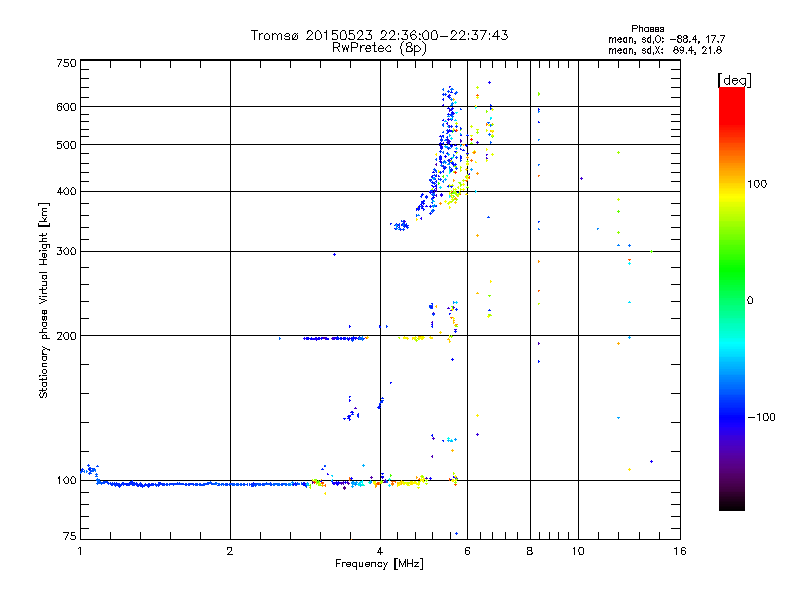
Task: Click the x-axis label '1'
Action: coord(80,551)
